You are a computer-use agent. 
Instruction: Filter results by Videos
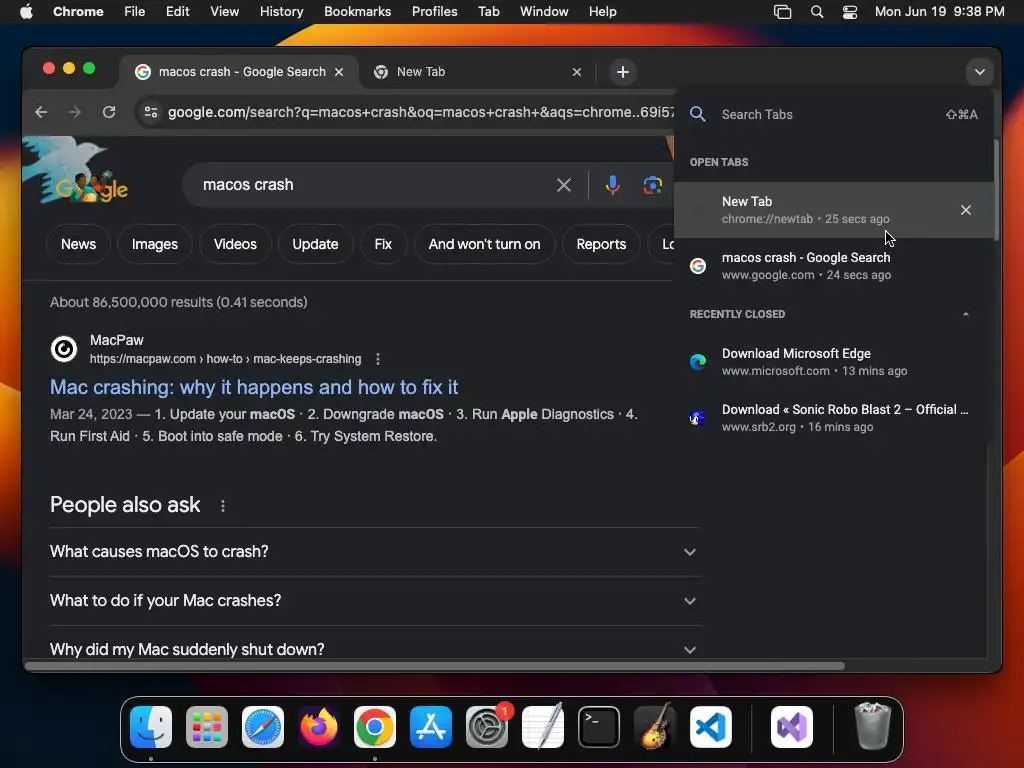(x=235, y=244)
